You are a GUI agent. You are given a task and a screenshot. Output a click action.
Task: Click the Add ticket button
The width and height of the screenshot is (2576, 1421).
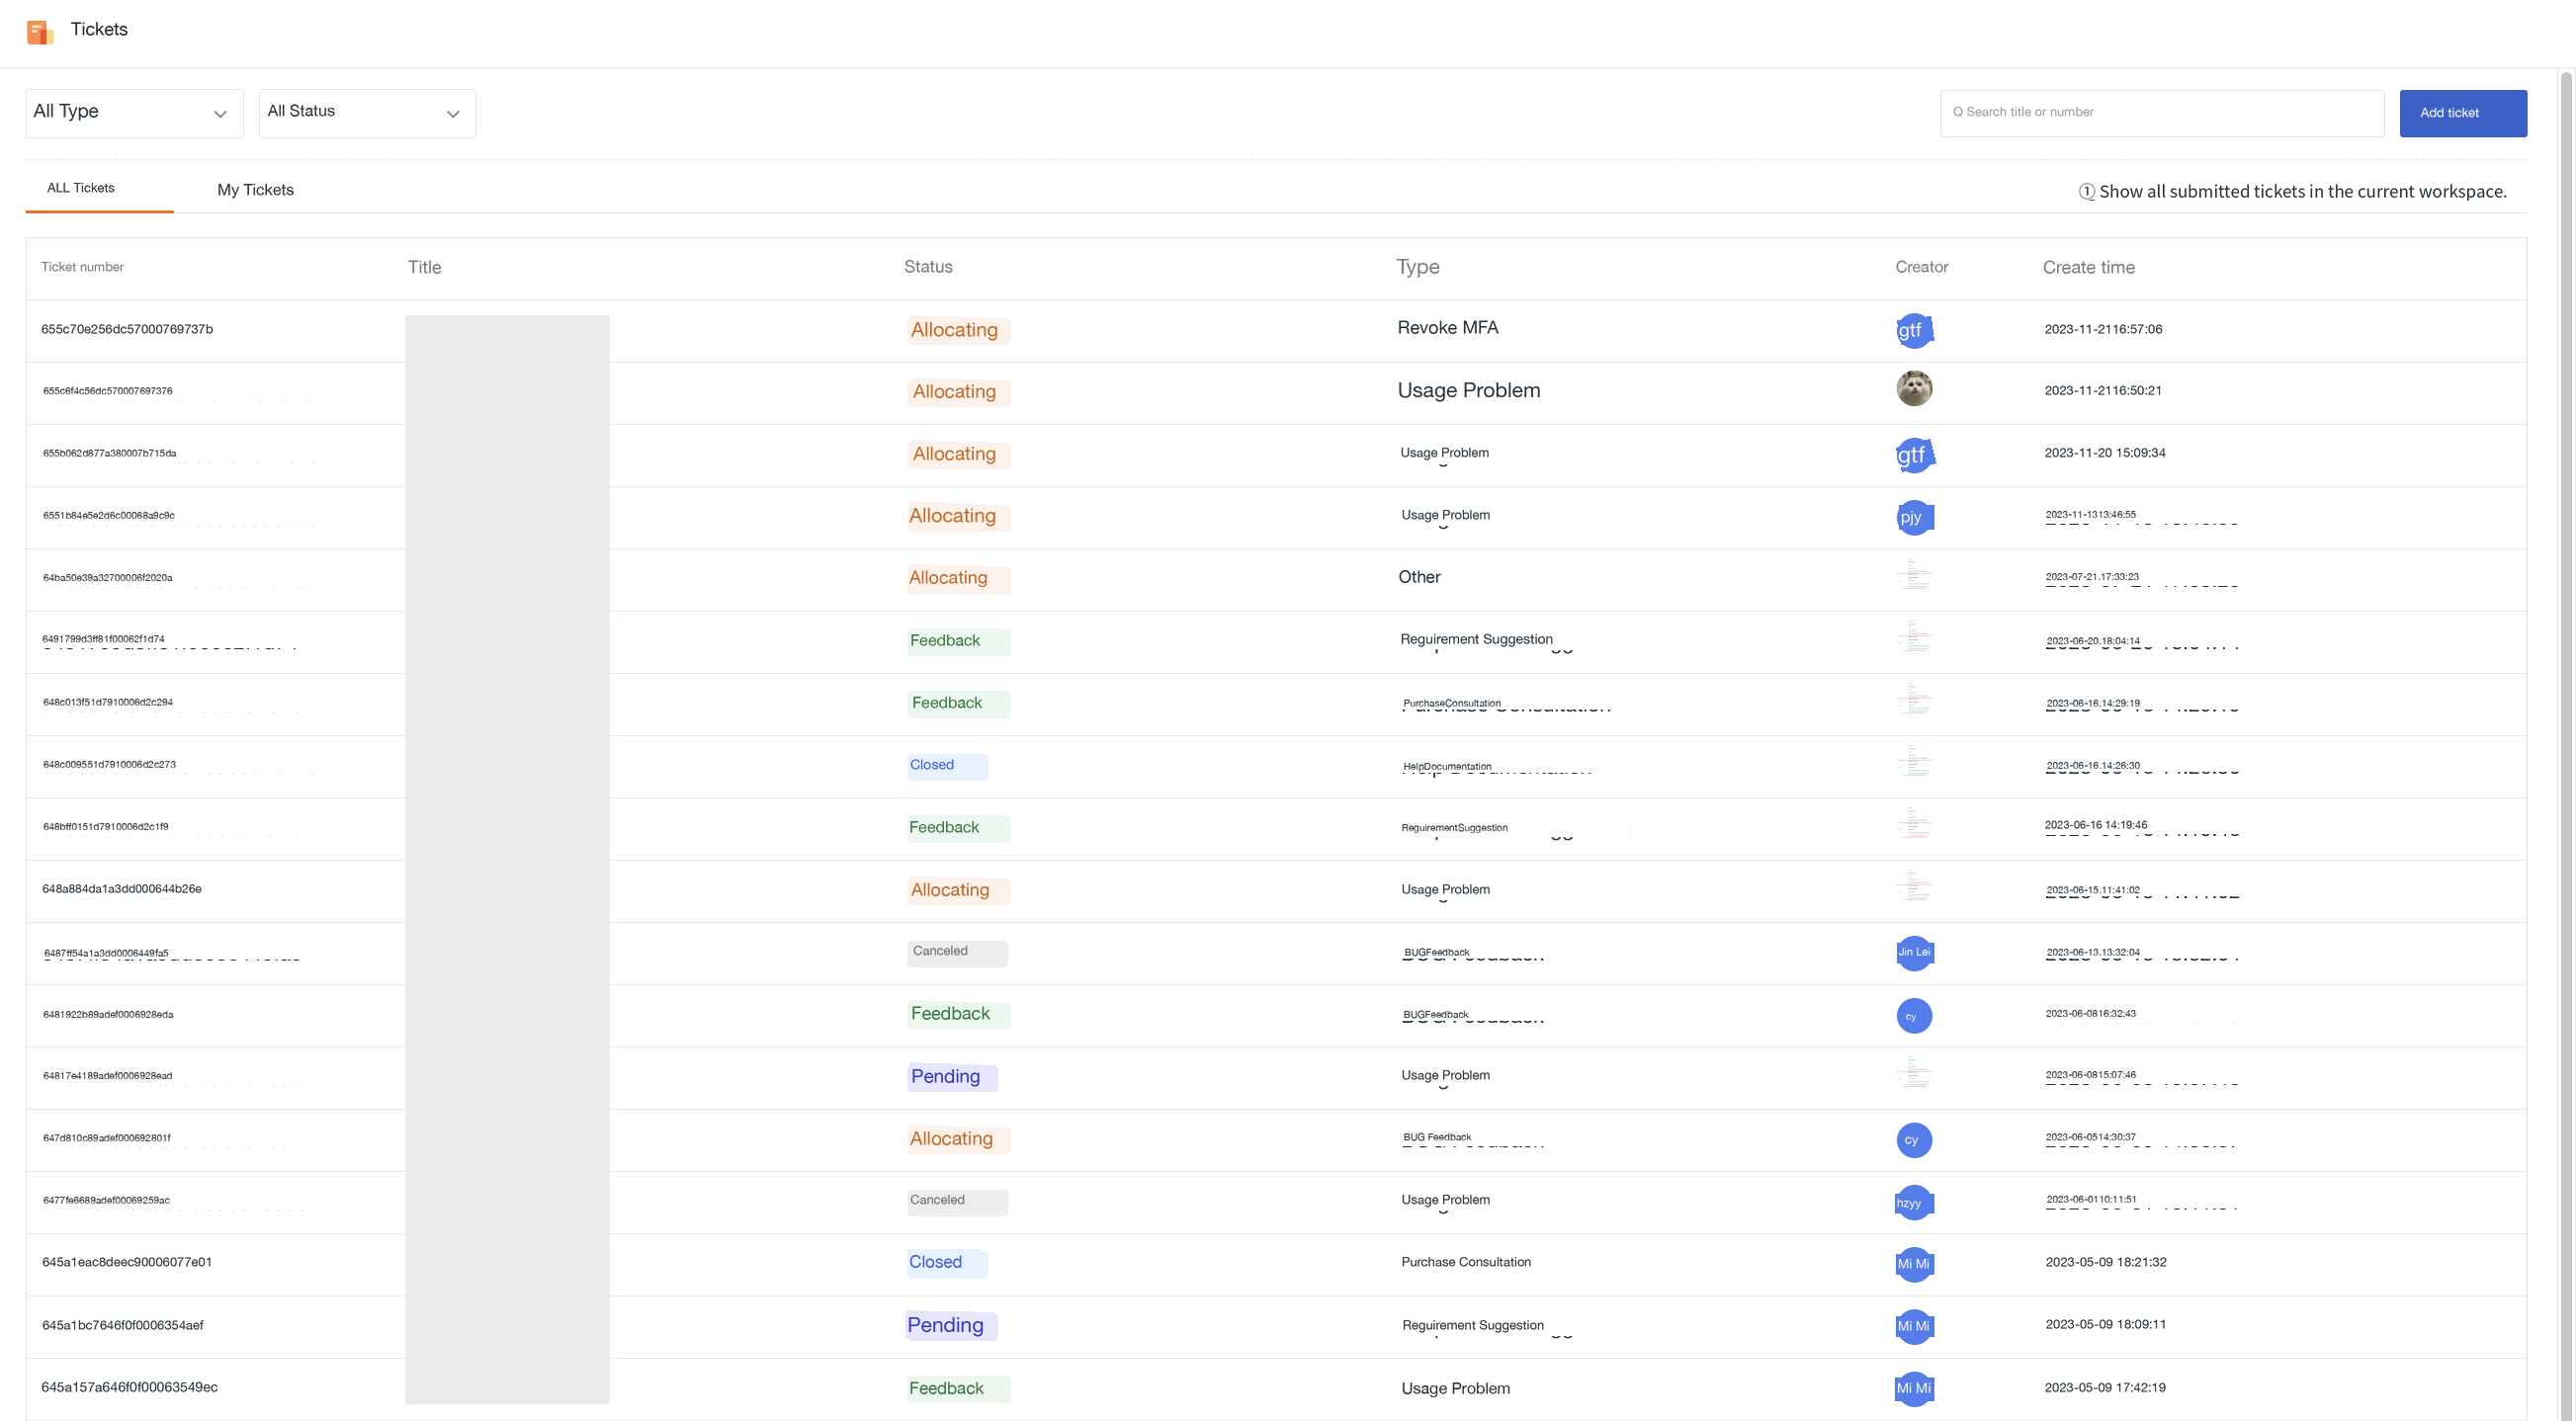2462,113
